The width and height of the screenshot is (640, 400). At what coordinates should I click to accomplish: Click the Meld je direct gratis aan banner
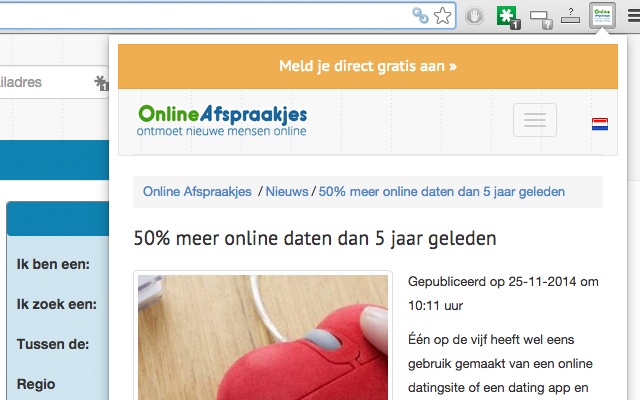point(368,66)
